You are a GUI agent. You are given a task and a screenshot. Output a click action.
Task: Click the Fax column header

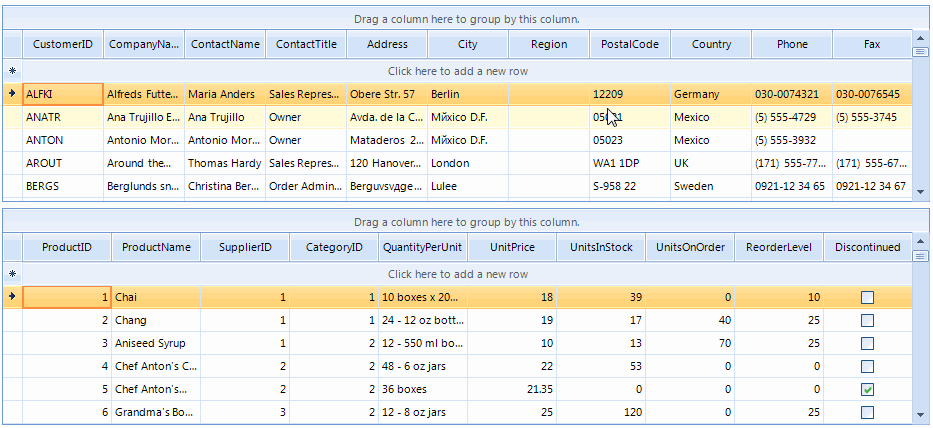[872, 44]
